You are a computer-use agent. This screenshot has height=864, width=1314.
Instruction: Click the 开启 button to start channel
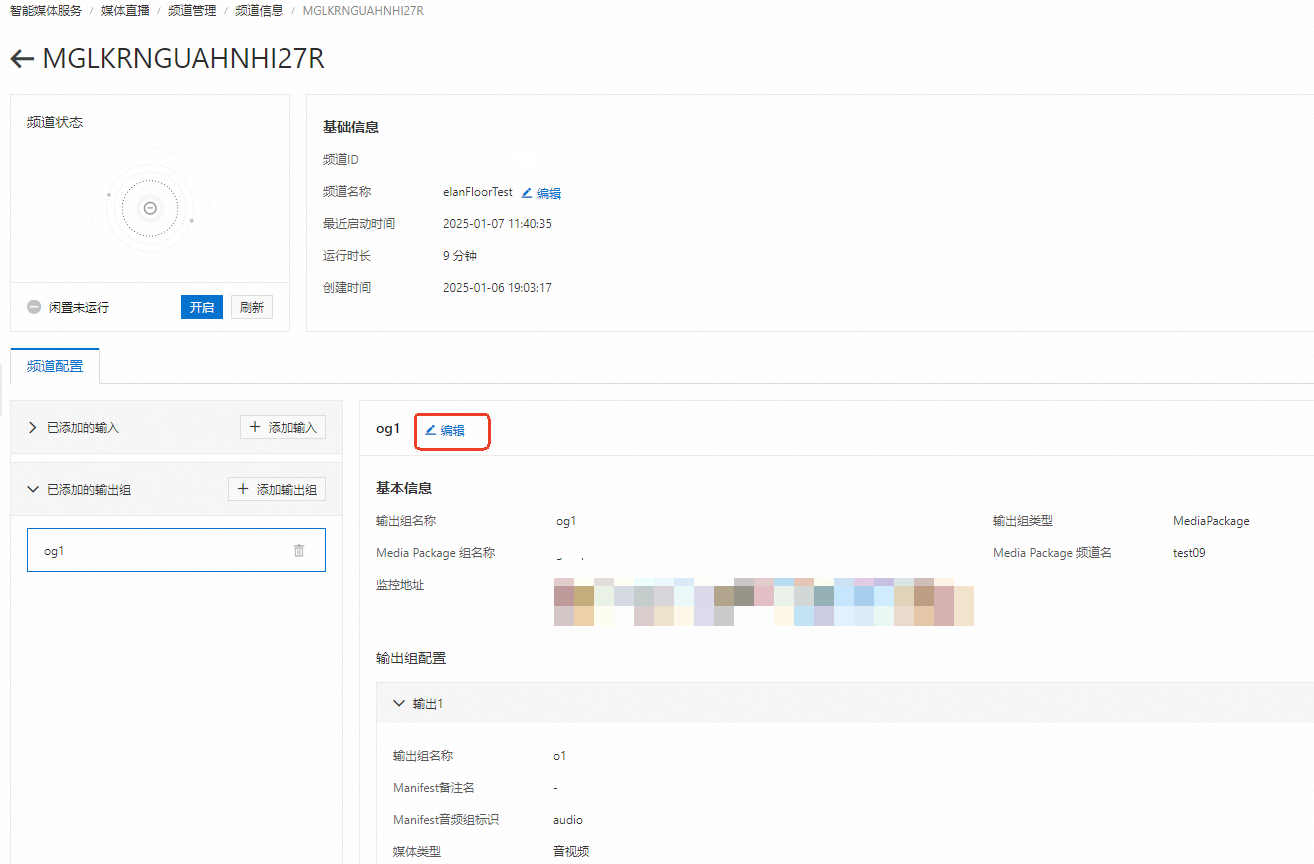click(202, 307)
